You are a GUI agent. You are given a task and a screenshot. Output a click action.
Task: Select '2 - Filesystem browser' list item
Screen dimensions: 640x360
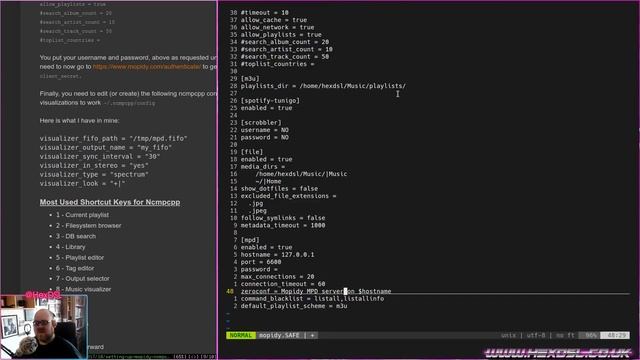point(89,225)
